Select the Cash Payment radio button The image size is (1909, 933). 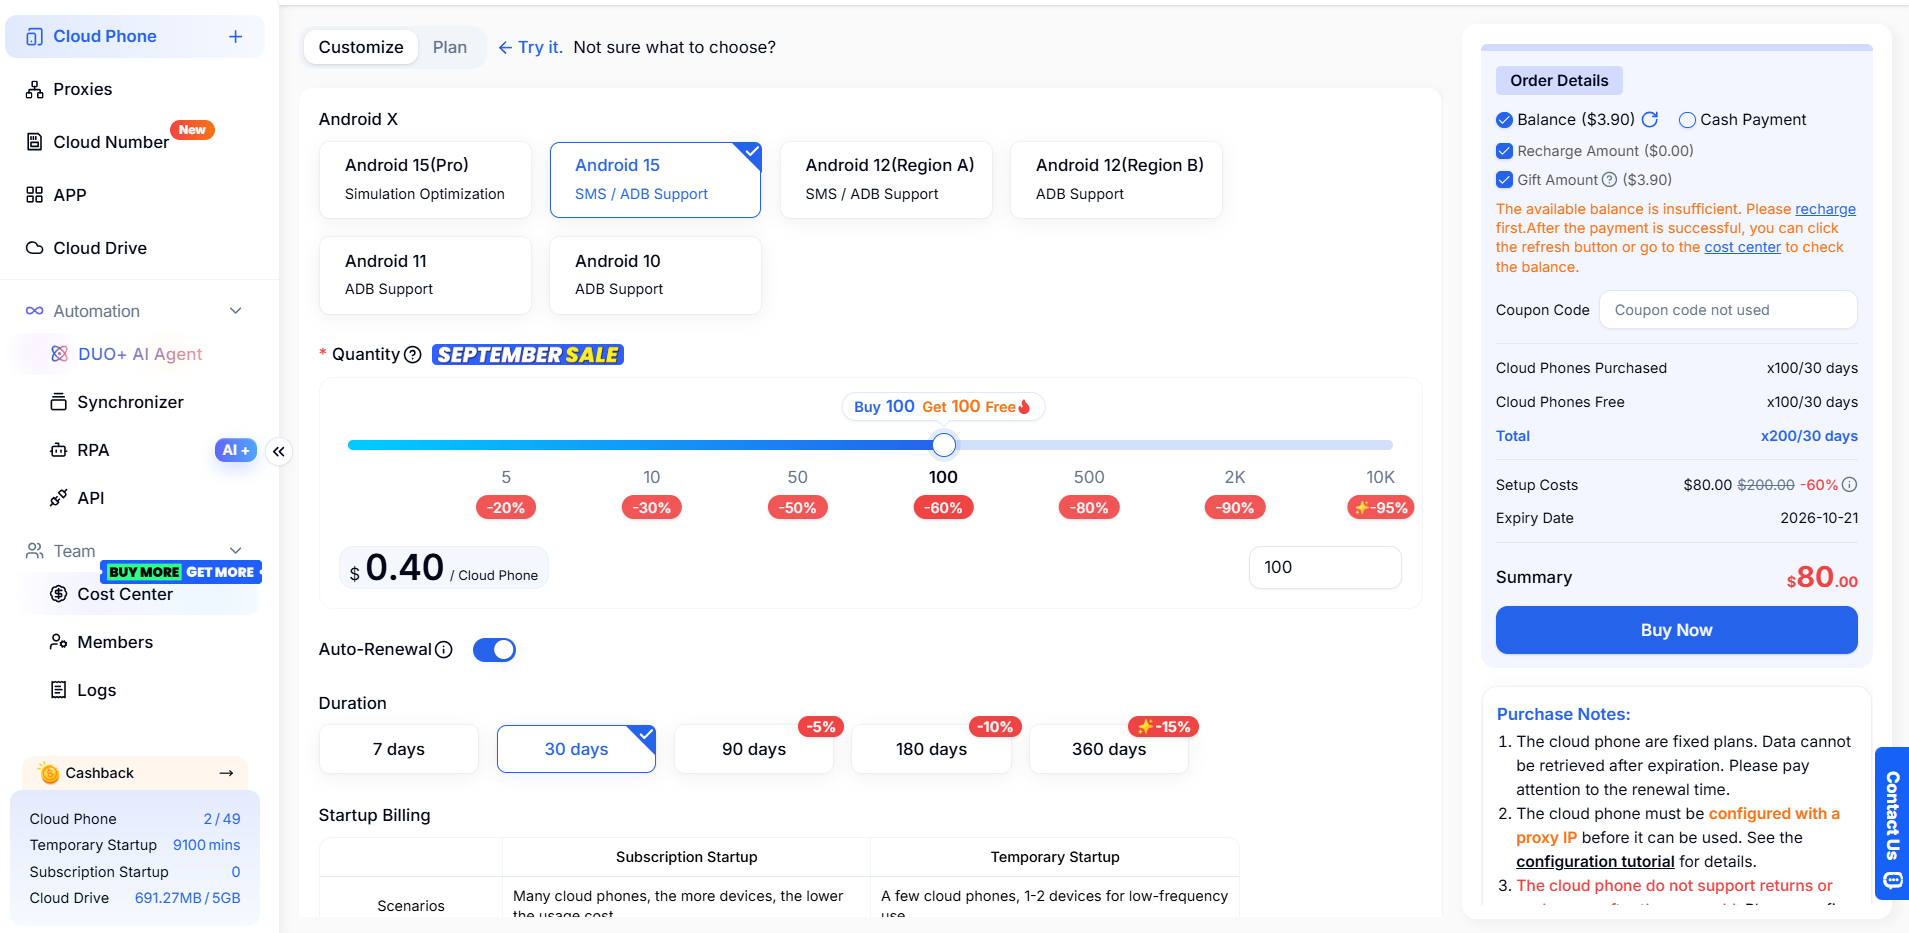tap(1687, 120)
